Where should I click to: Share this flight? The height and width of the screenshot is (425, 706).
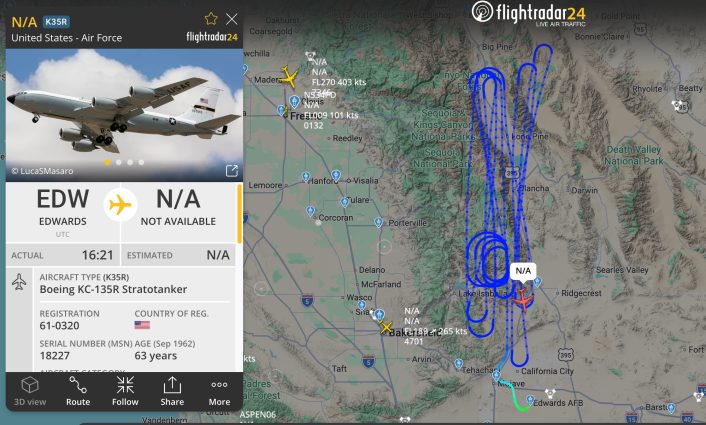coord(172,391)
